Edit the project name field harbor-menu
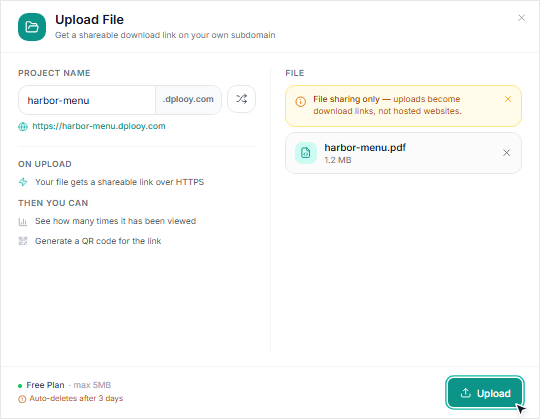This screenshot has width=540, height=420. pyautogui.click(x=87, y=100)
